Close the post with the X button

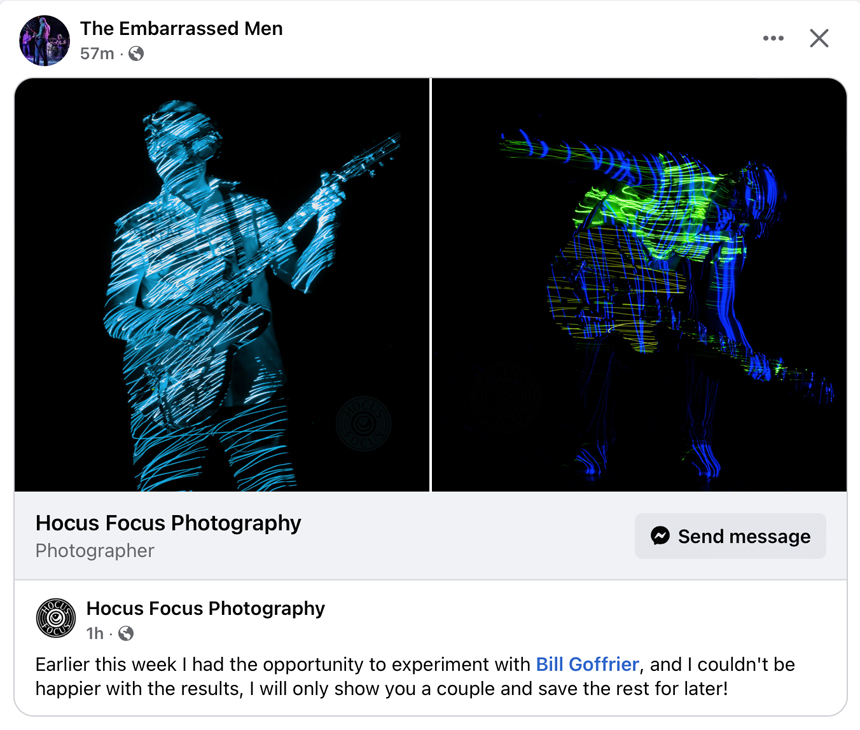click(819, 38)
